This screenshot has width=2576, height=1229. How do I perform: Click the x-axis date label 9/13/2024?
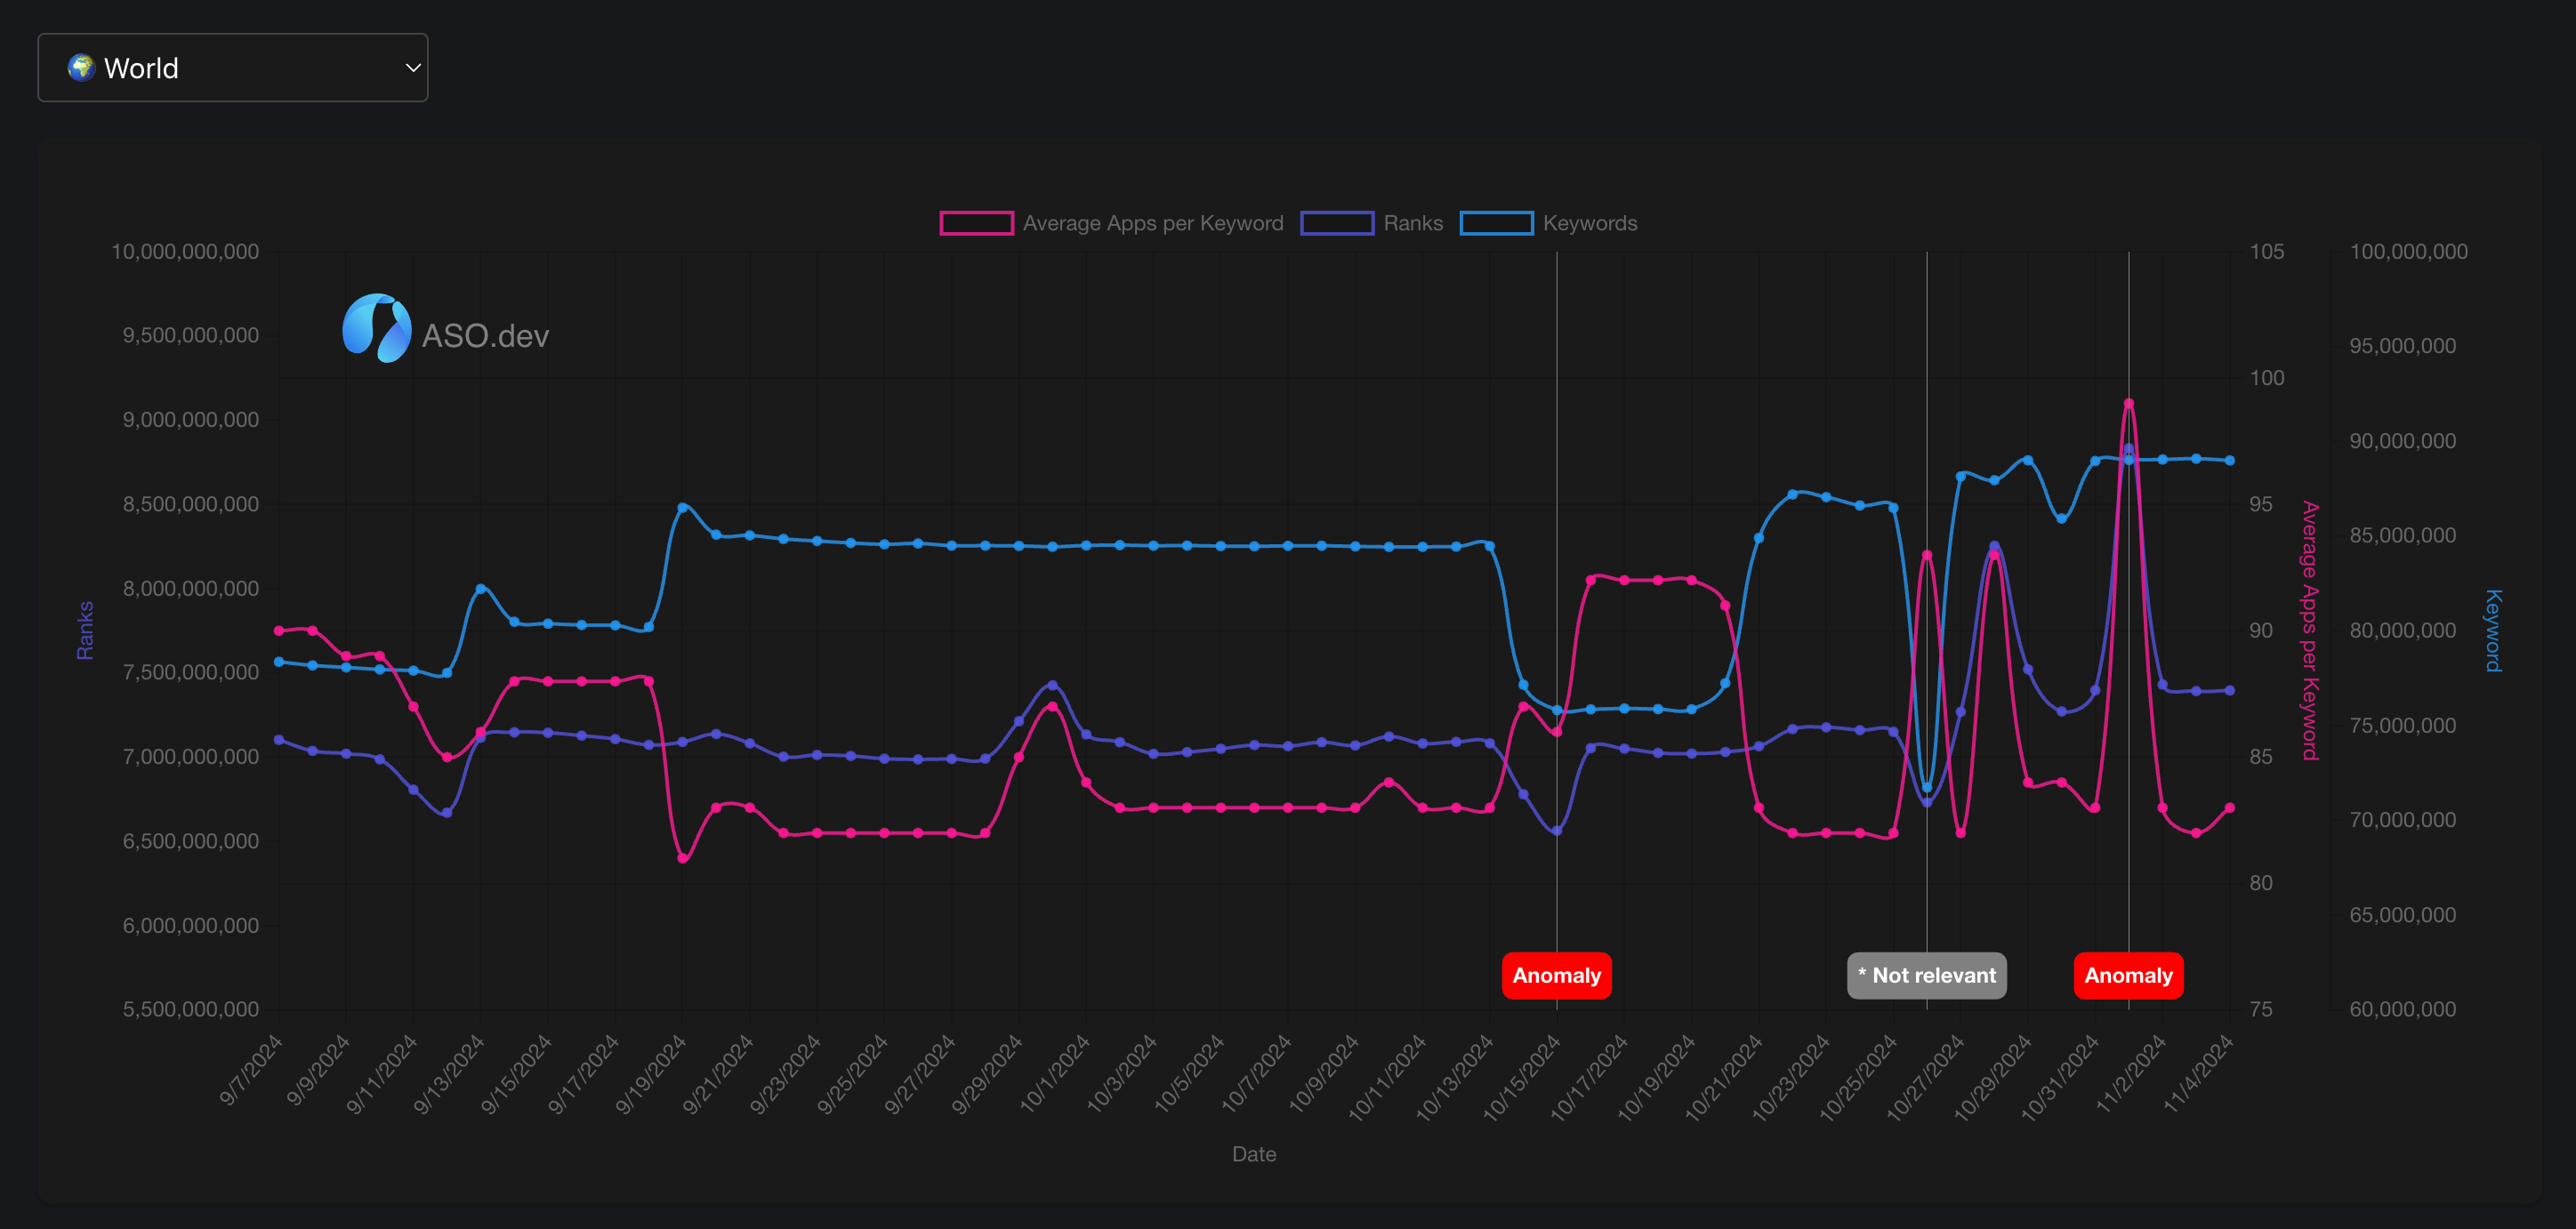point(449,1075)
